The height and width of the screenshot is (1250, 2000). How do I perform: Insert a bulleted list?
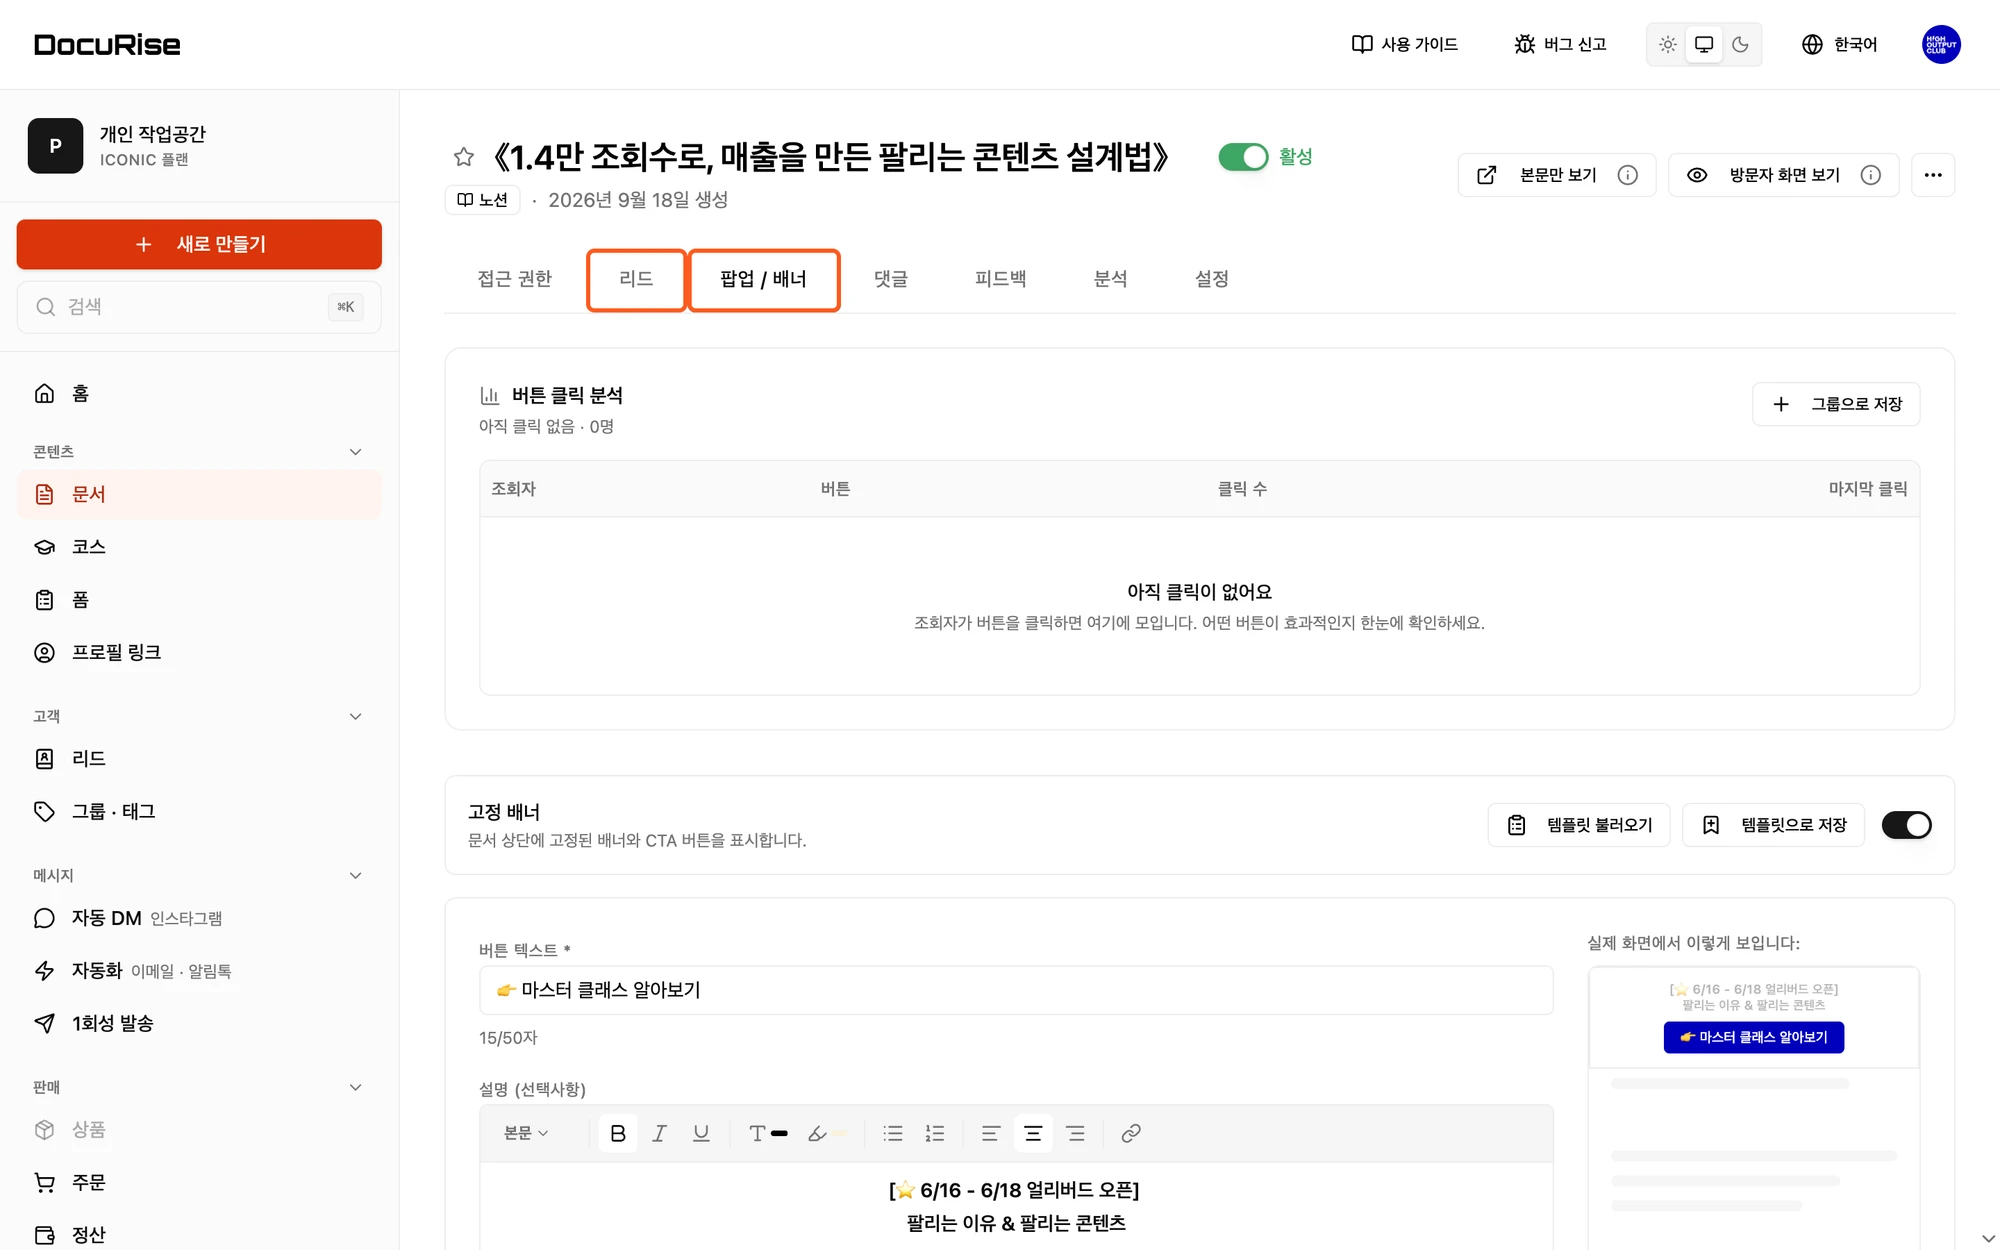(893, 1133)
